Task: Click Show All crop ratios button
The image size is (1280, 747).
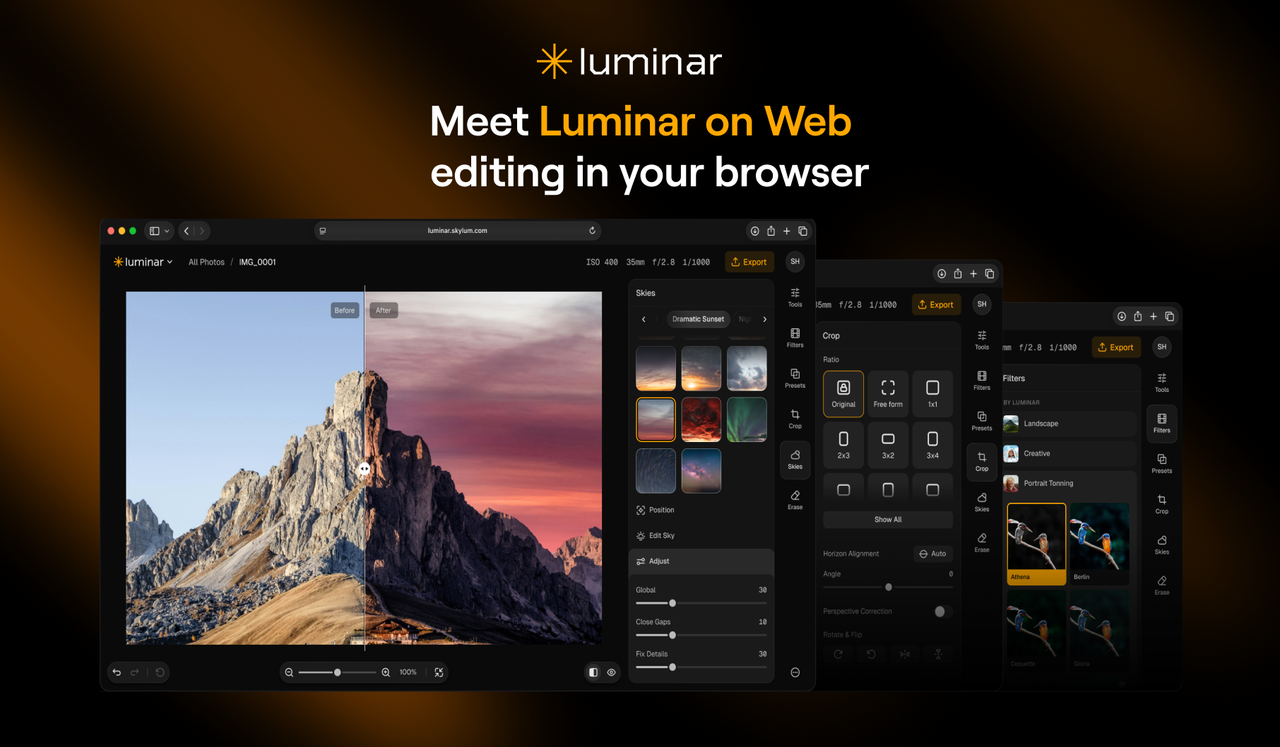Action: [x=888, y=520]
